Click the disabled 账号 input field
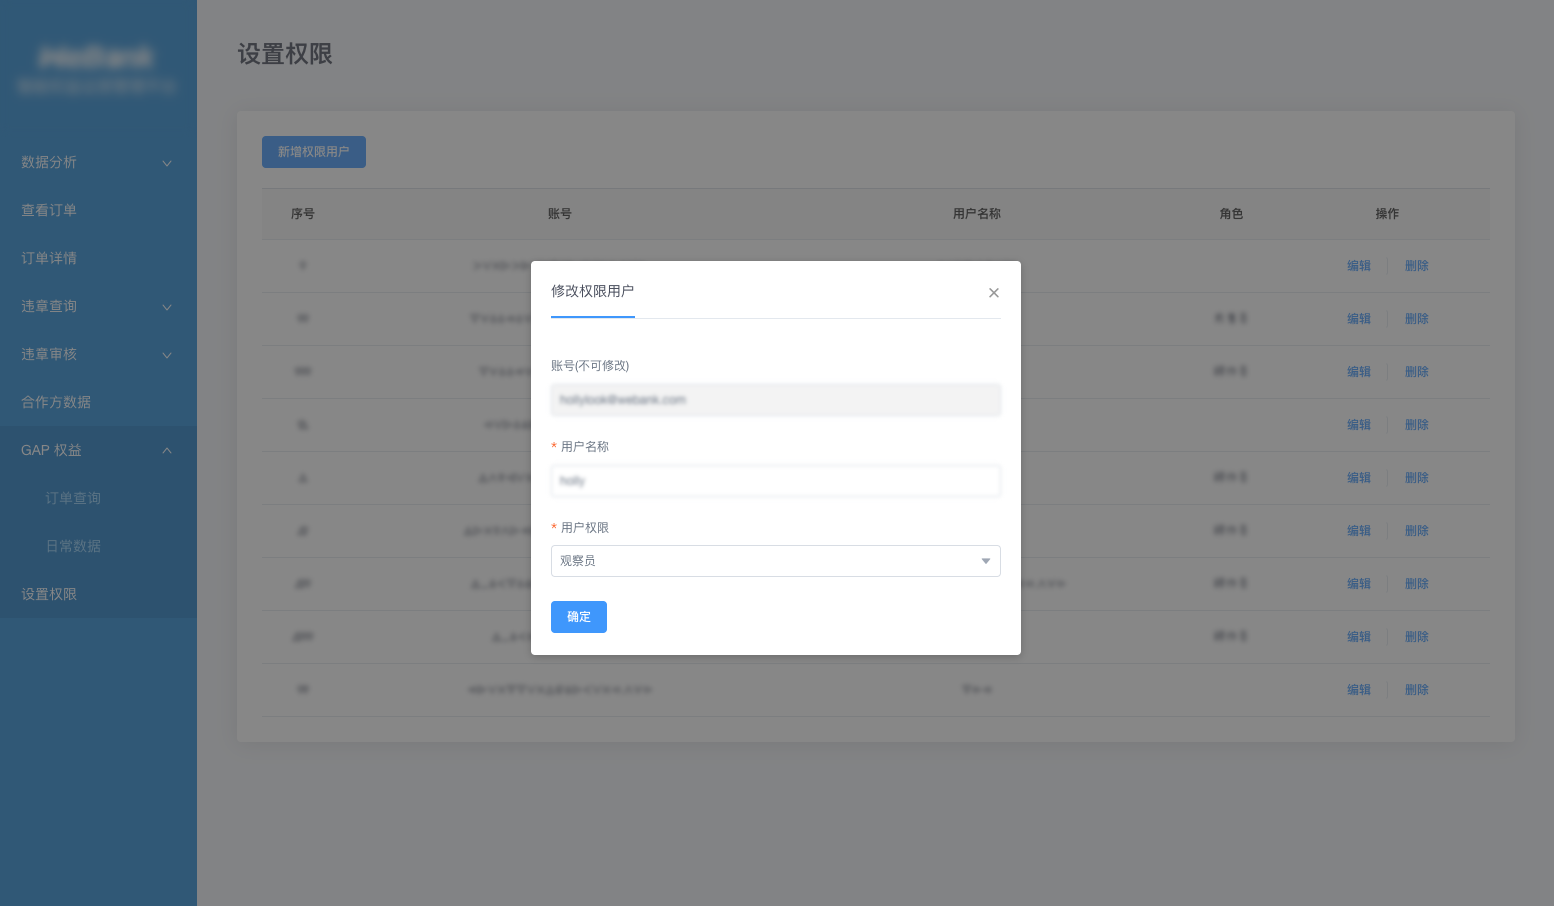The width and height of the screenshot is (1554, 906). [x=775, y=400]
